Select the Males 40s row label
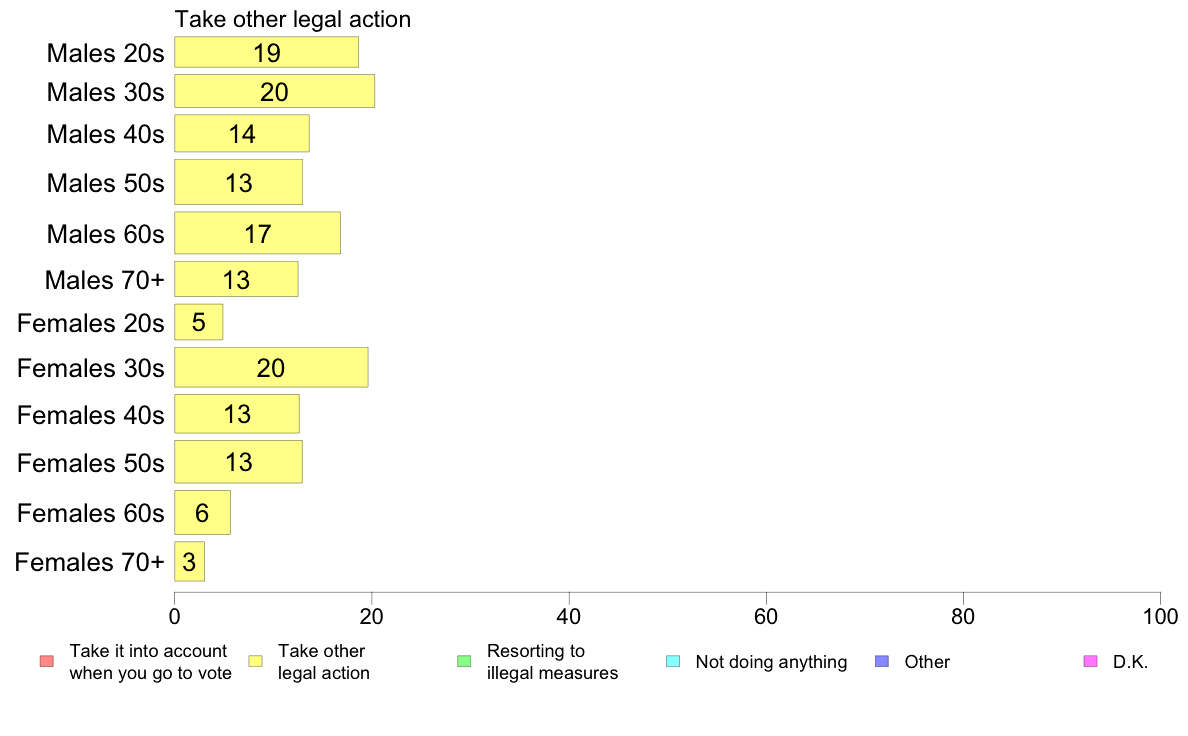The width and height of the screenshot is (1188, 736). [x=105, y=134]
